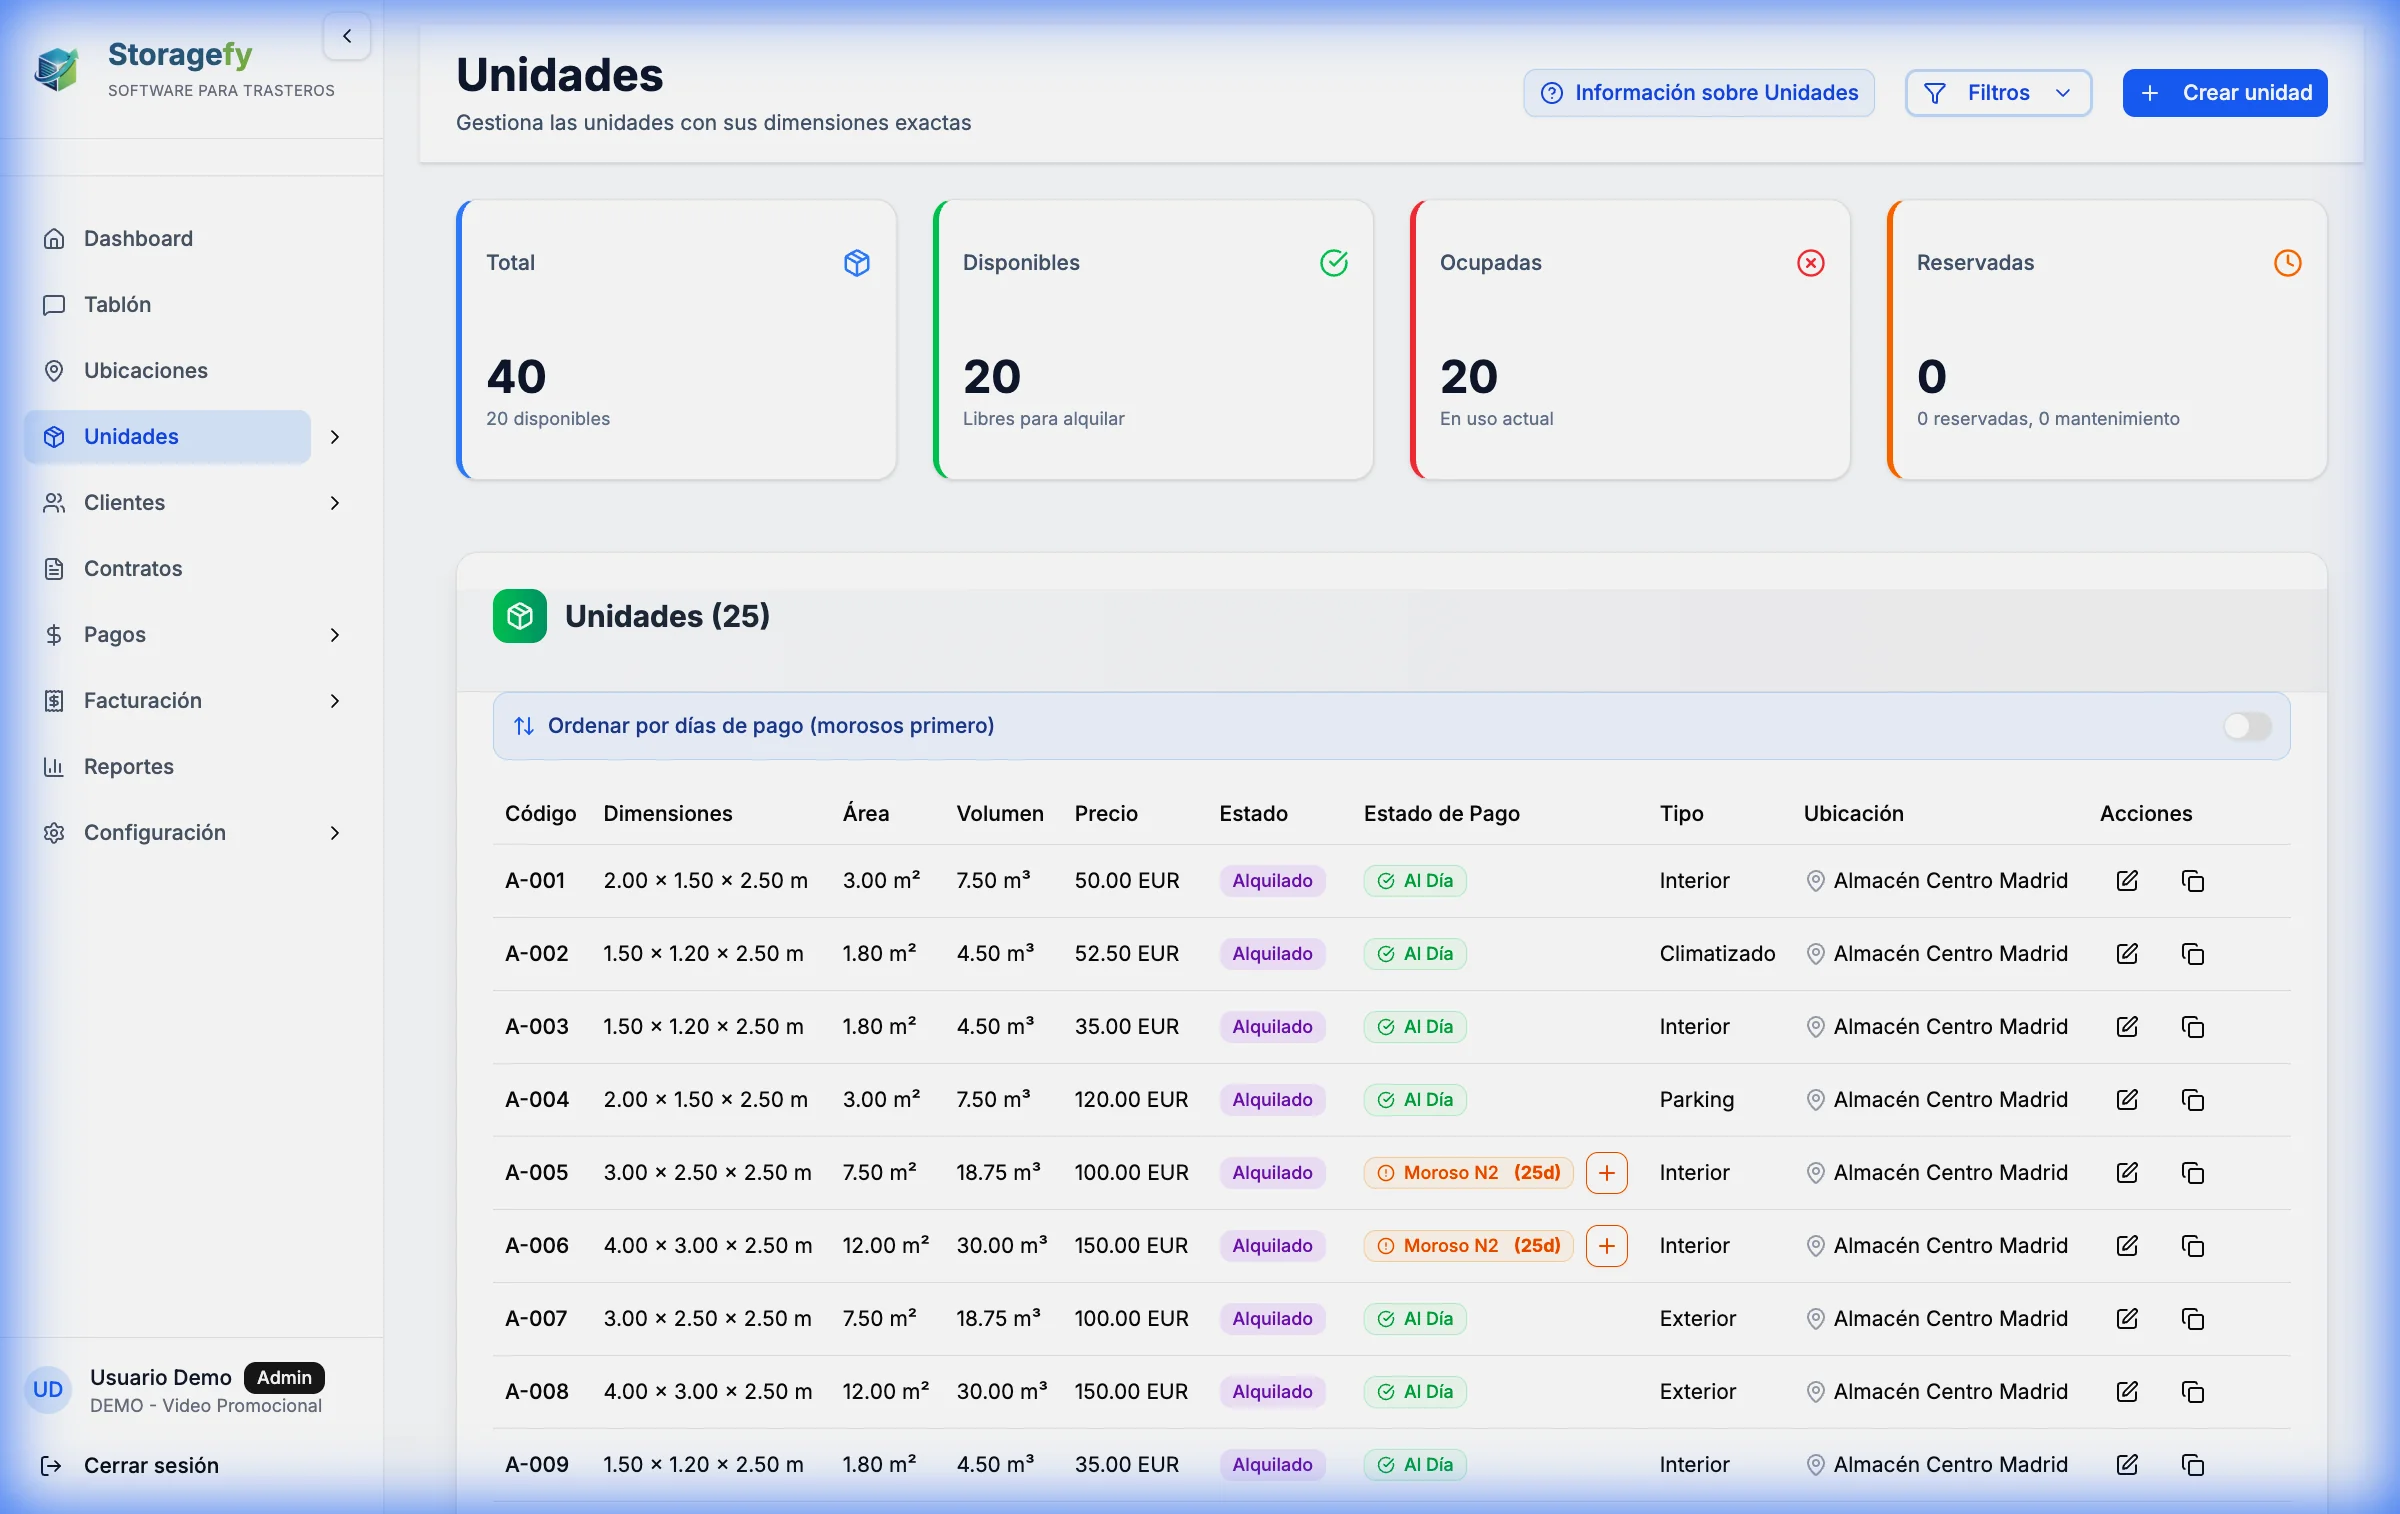This screenshot has width=2400, height=1514.
Task: Click Cerrar sesión to log out
Action: tap(151, 1465)
